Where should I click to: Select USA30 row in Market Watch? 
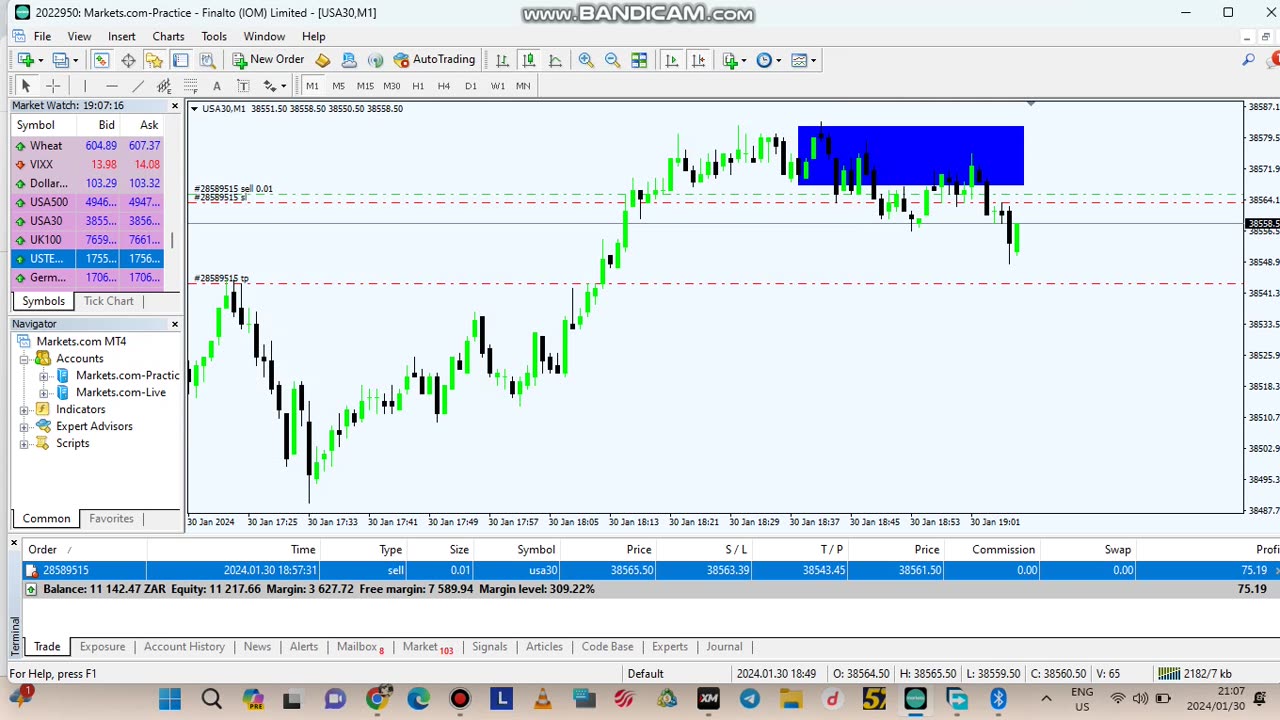[x=87, y=221]
